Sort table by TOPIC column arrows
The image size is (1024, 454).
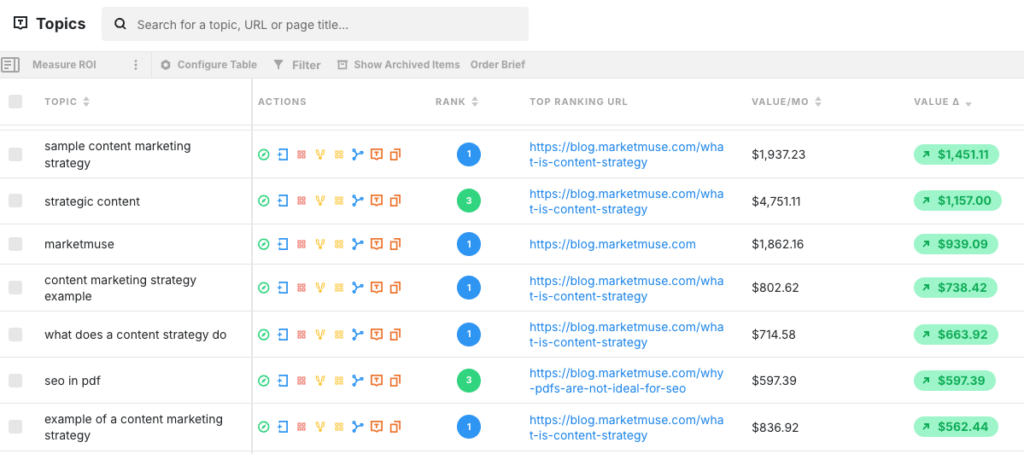click(86, 102)
